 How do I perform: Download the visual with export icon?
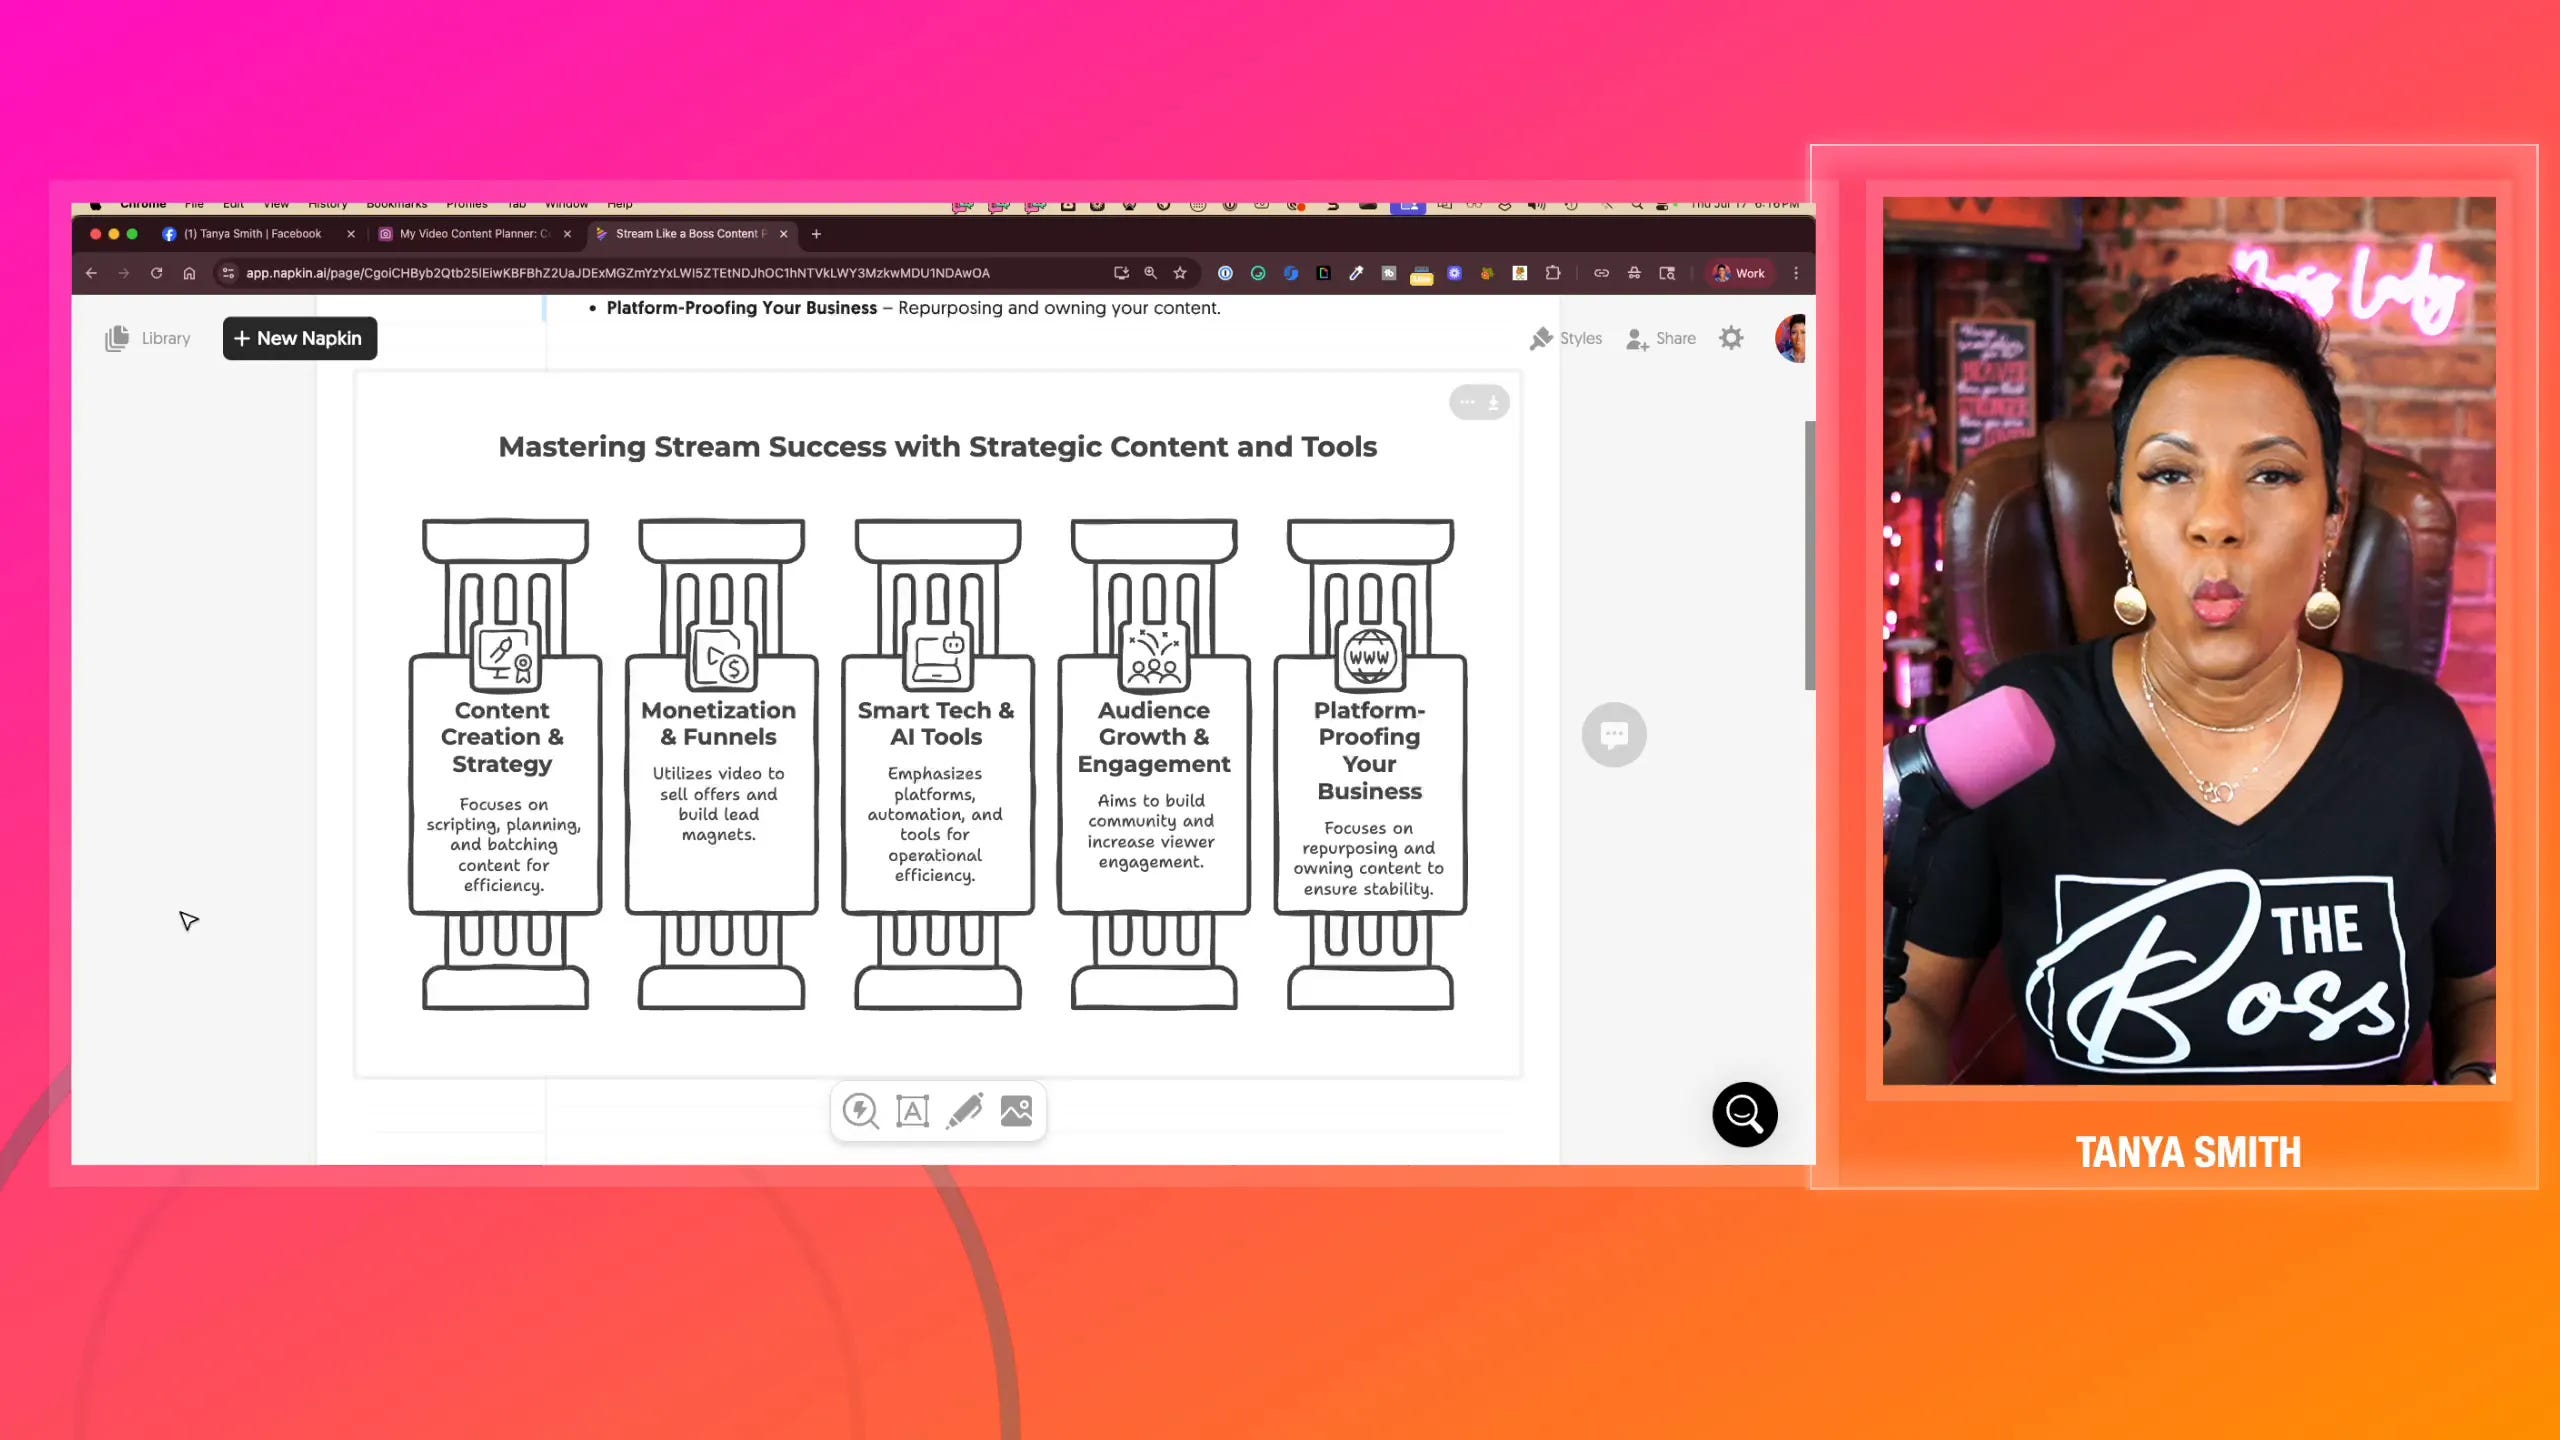coord(1493,402)
